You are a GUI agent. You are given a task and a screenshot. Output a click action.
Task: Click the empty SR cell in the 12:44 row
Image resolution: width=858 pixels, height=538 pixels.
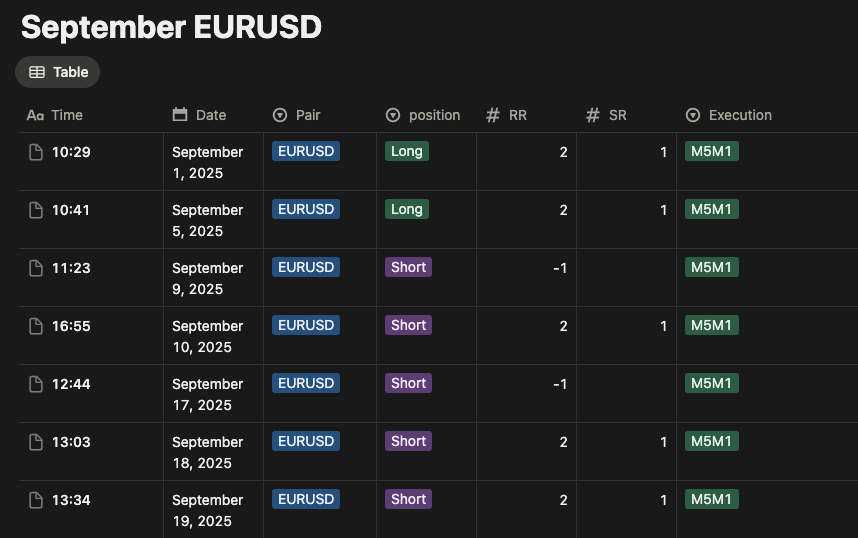[x=627, y=394]
